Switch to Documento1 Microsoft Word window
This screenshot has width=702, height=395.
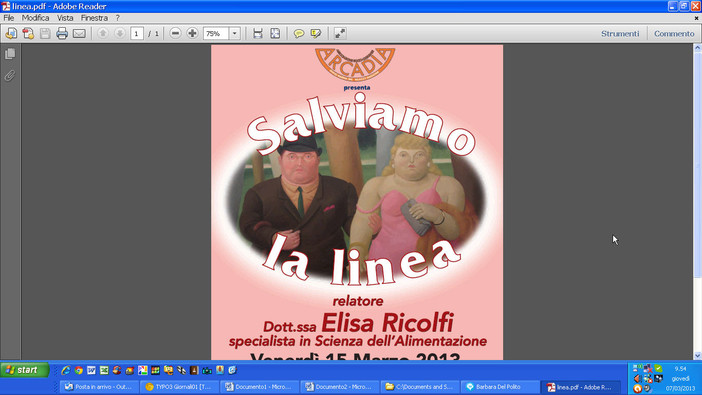[259, 387]
